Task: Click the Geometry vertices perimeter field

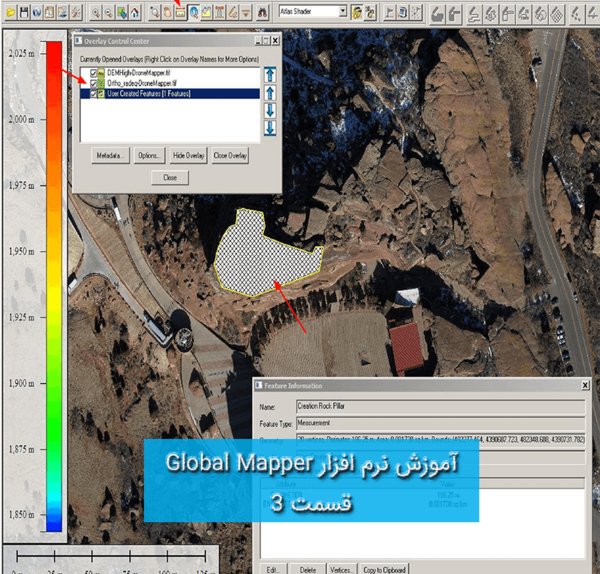Action: (440, 439)
